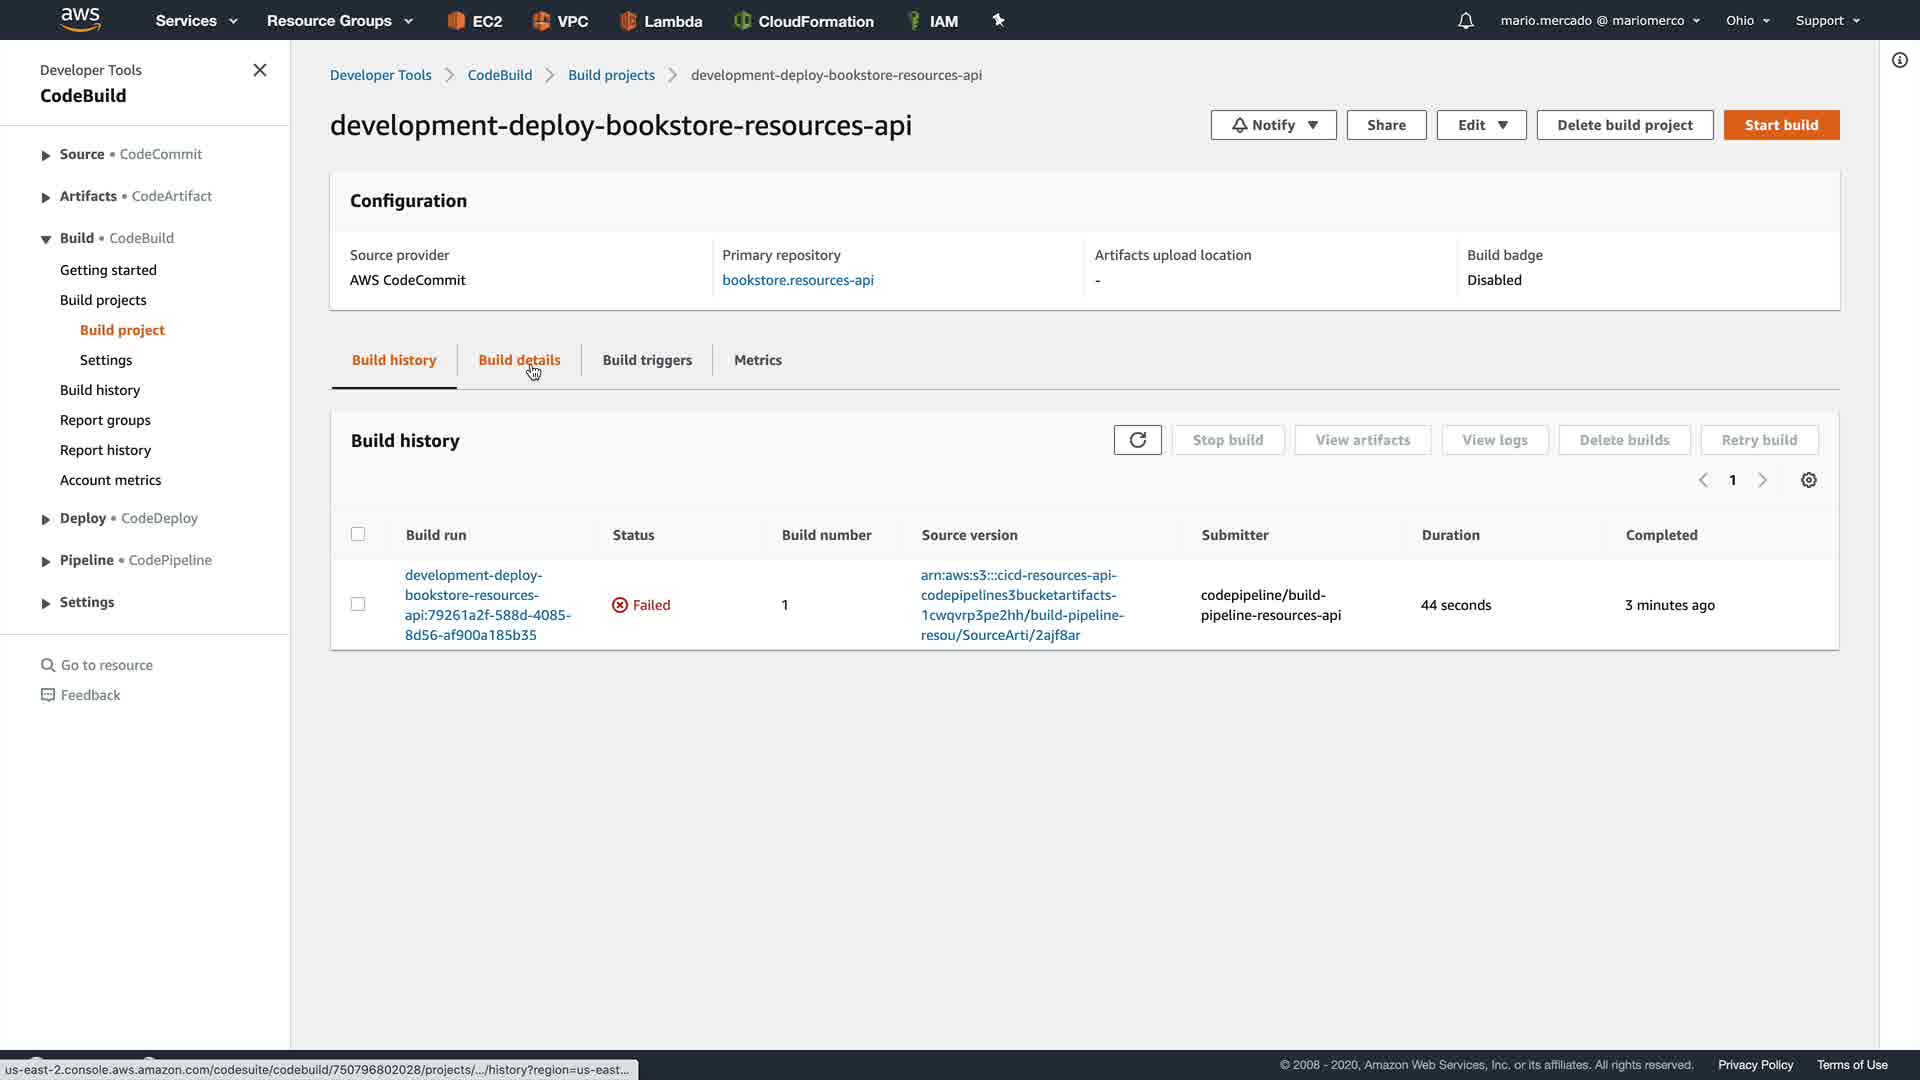
Task: Switch to the Metrics tab
Action: [757, 360]
